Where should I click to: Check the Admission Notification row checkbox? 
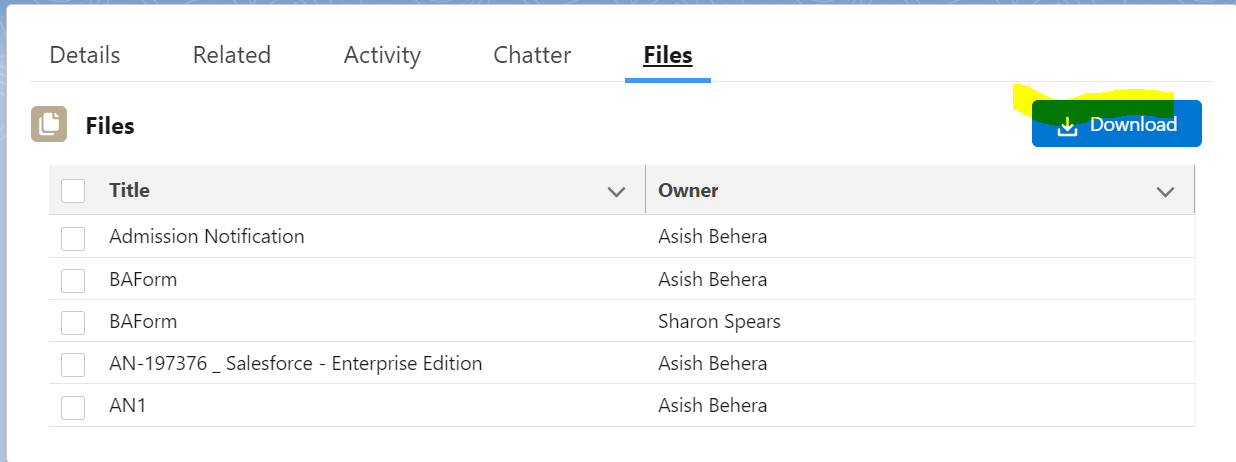[73, 238]
